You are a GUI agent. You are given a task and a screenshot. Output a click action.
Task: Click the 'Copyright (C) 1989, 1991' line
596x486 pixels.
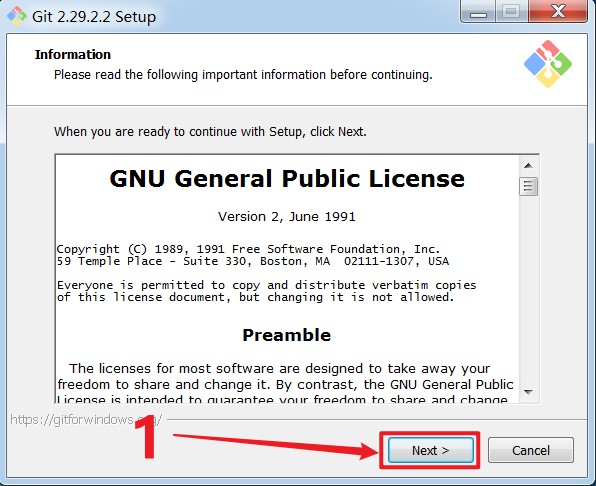pyautogui.click(x=248, y=249)
